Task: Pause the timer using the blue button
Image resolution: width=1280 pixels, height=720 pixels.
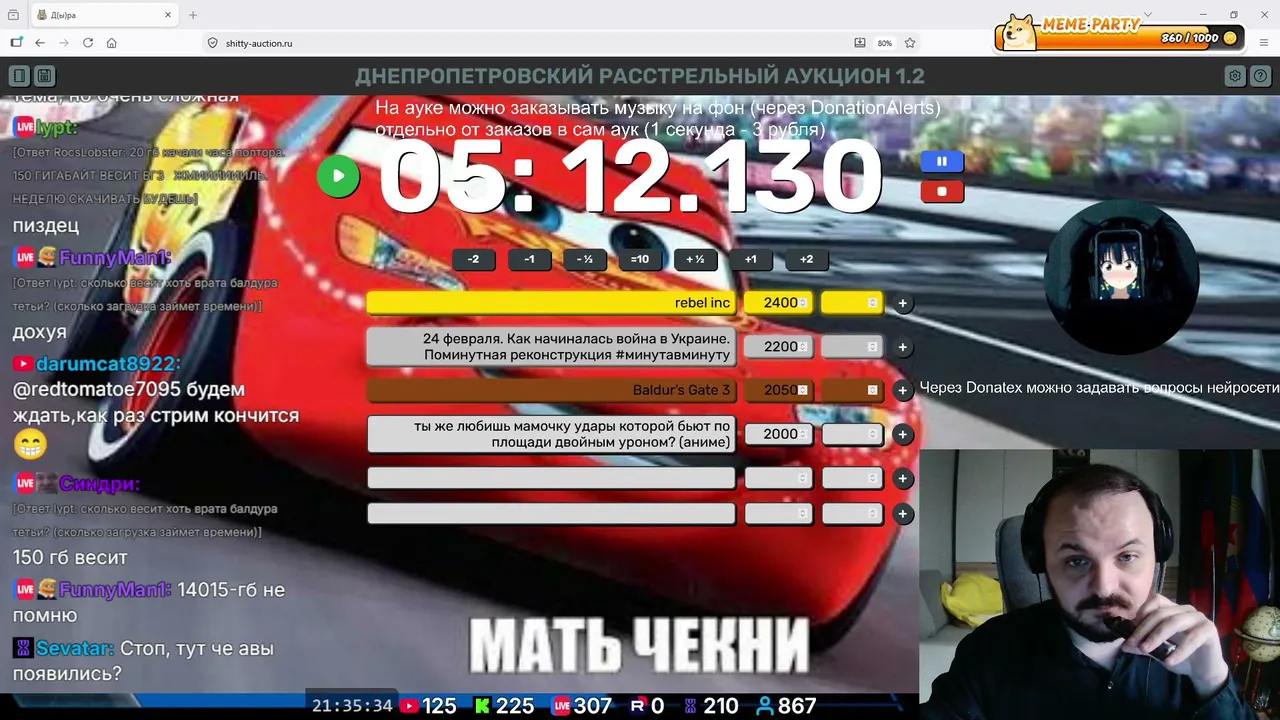Action: coord(941,161)
